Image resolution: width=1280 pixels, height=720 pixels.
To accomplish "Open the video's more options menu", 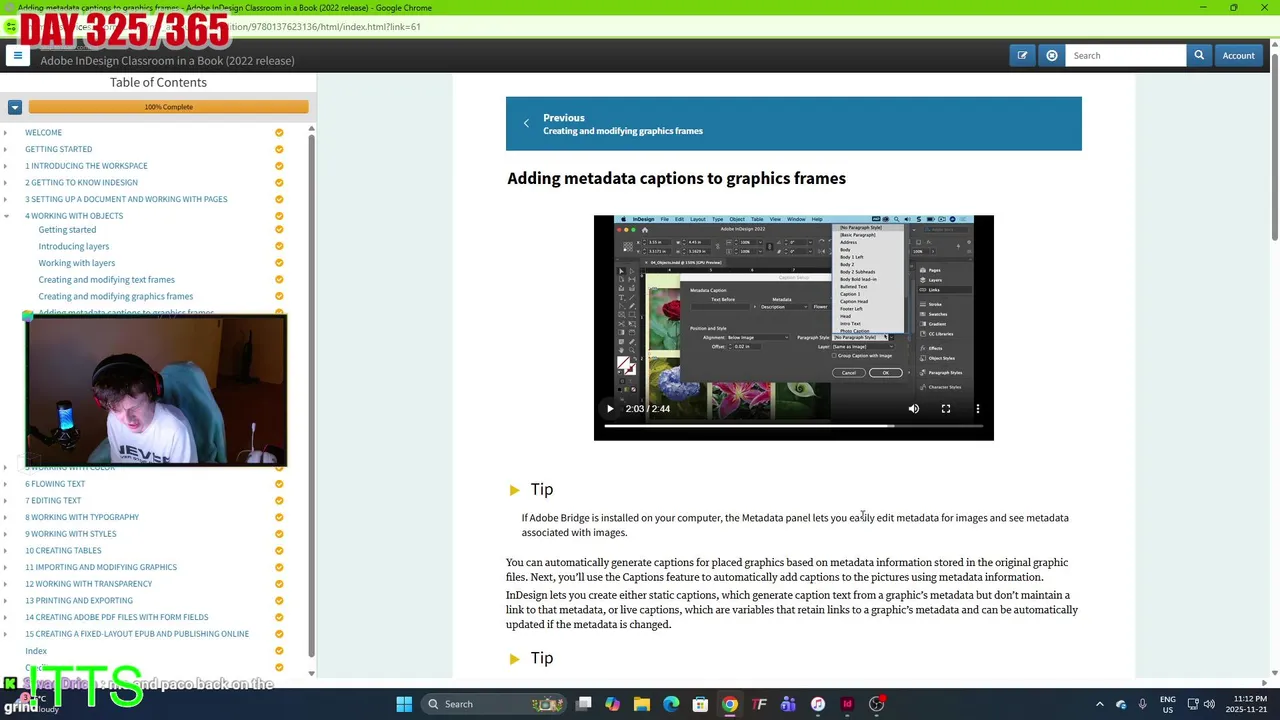I will [978, 408].
